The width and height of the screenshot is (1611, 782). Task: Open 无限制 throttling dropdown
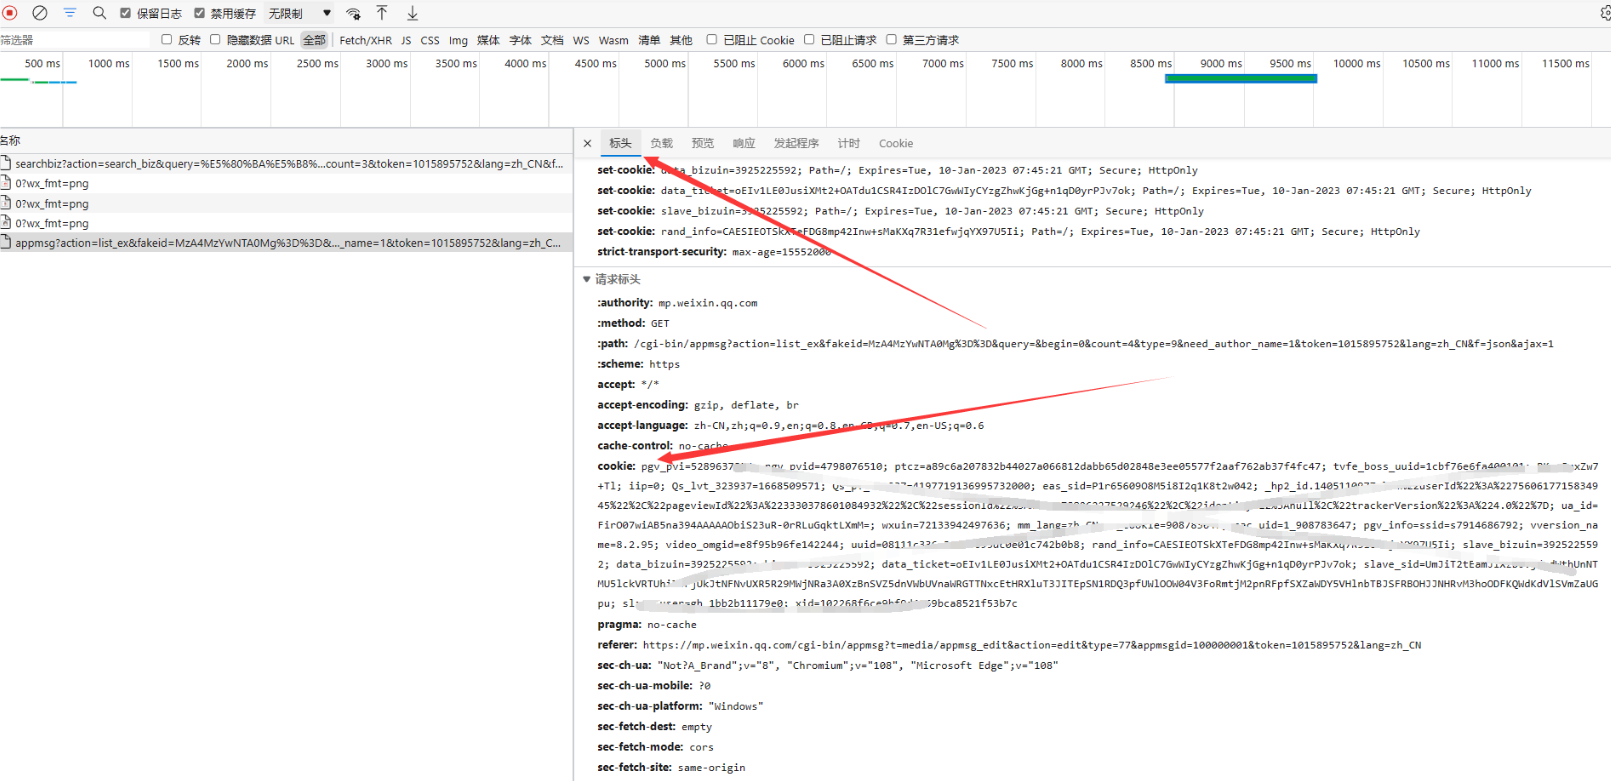coord(300,13)
